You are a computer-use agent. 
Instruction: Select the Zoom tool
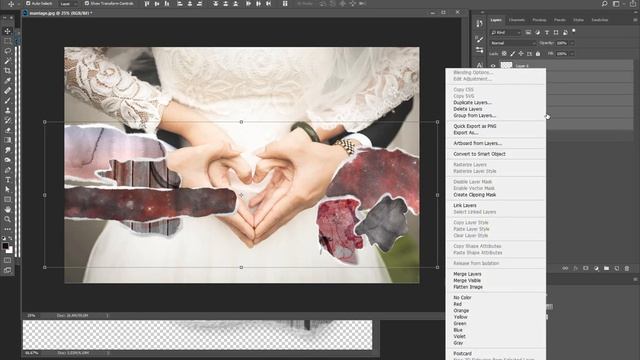point(7,219)
